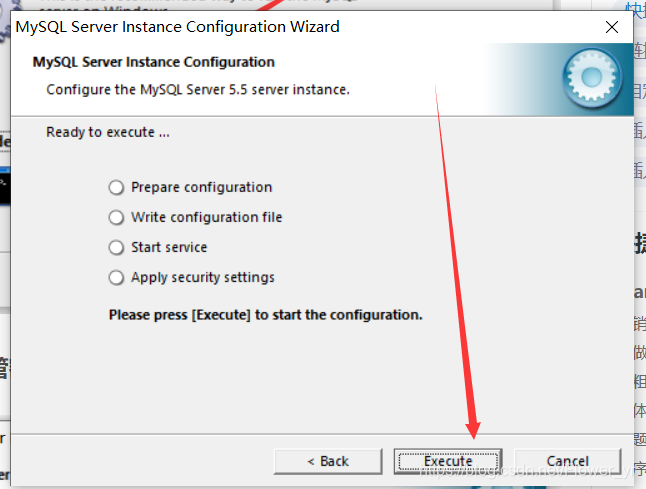Click the wizard window title text
This screenshot has width=646, height=489.
178,27
